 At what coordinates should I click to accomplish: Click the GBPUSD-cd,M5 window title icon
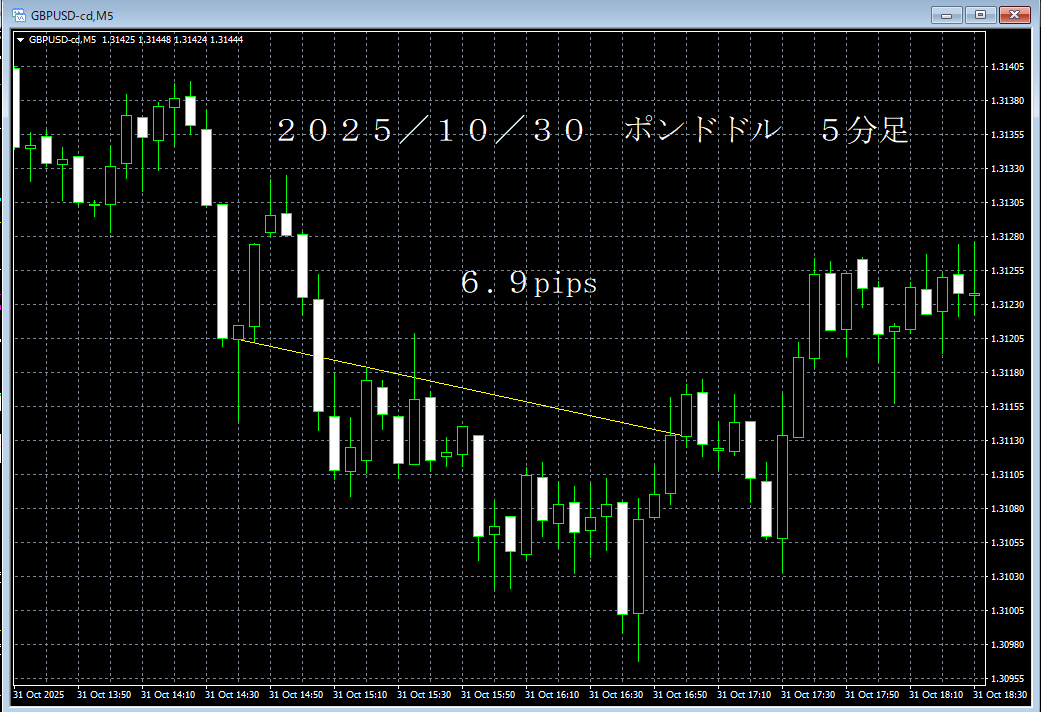click(x=19, y=15)
